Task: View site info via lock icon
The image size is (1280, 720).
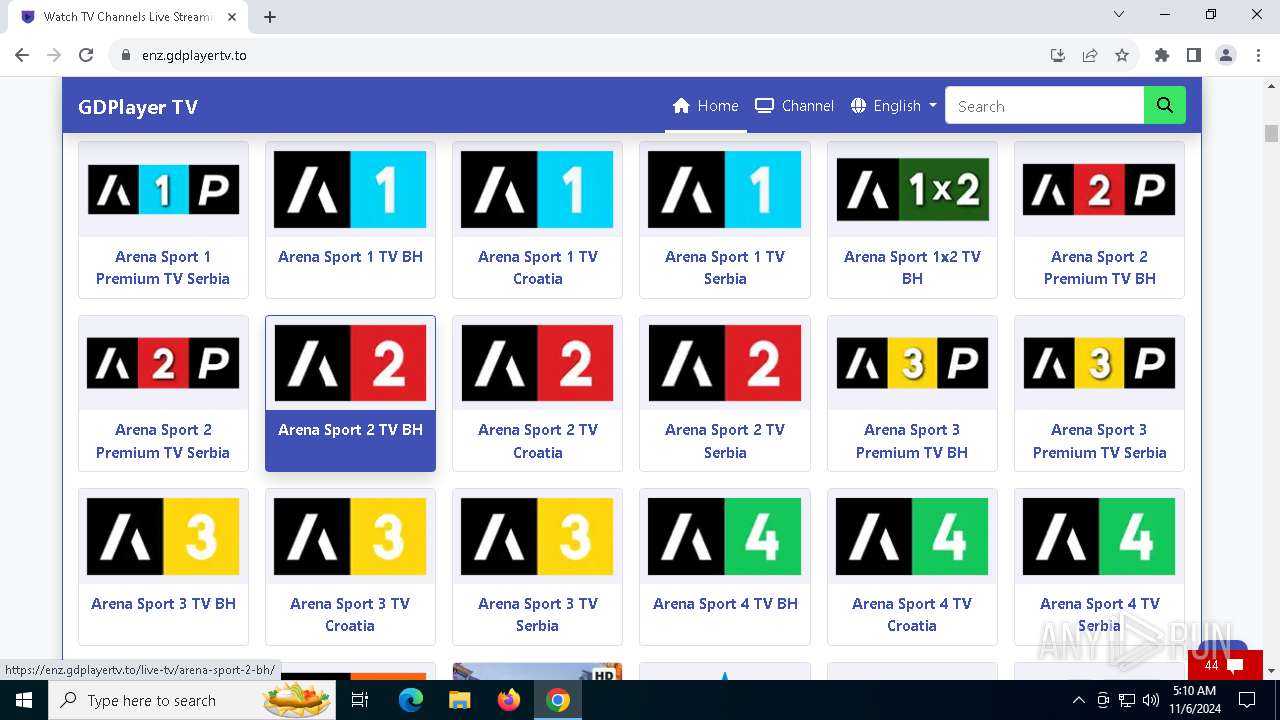Action: point(125,55)
